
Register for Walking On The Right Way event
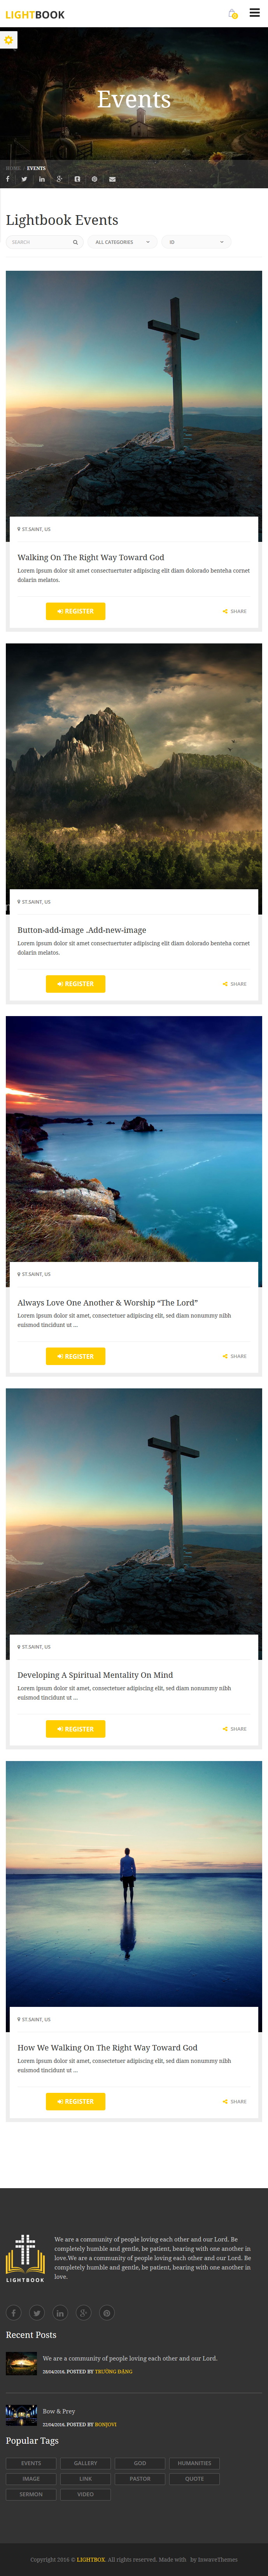coord(75,611)
